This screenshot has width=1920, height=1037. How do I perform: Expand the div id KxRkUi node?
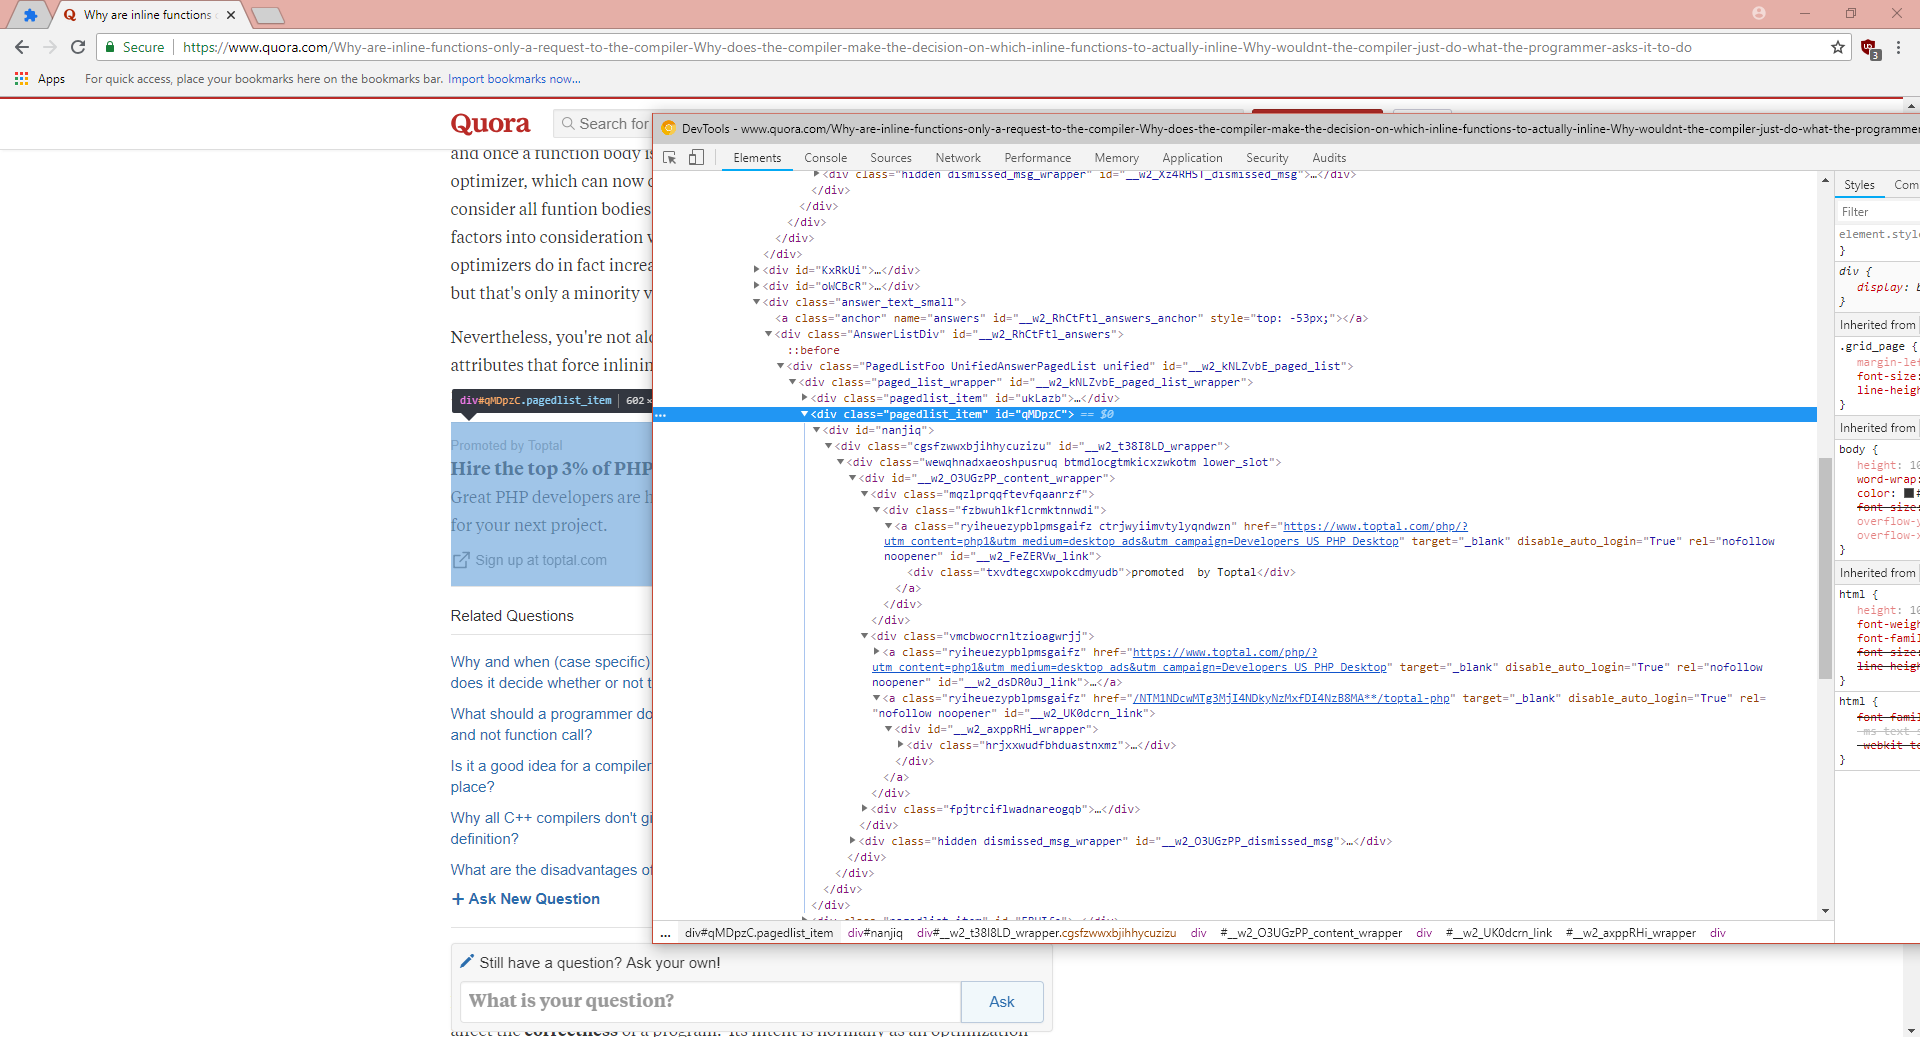click(x=756, y=270)
